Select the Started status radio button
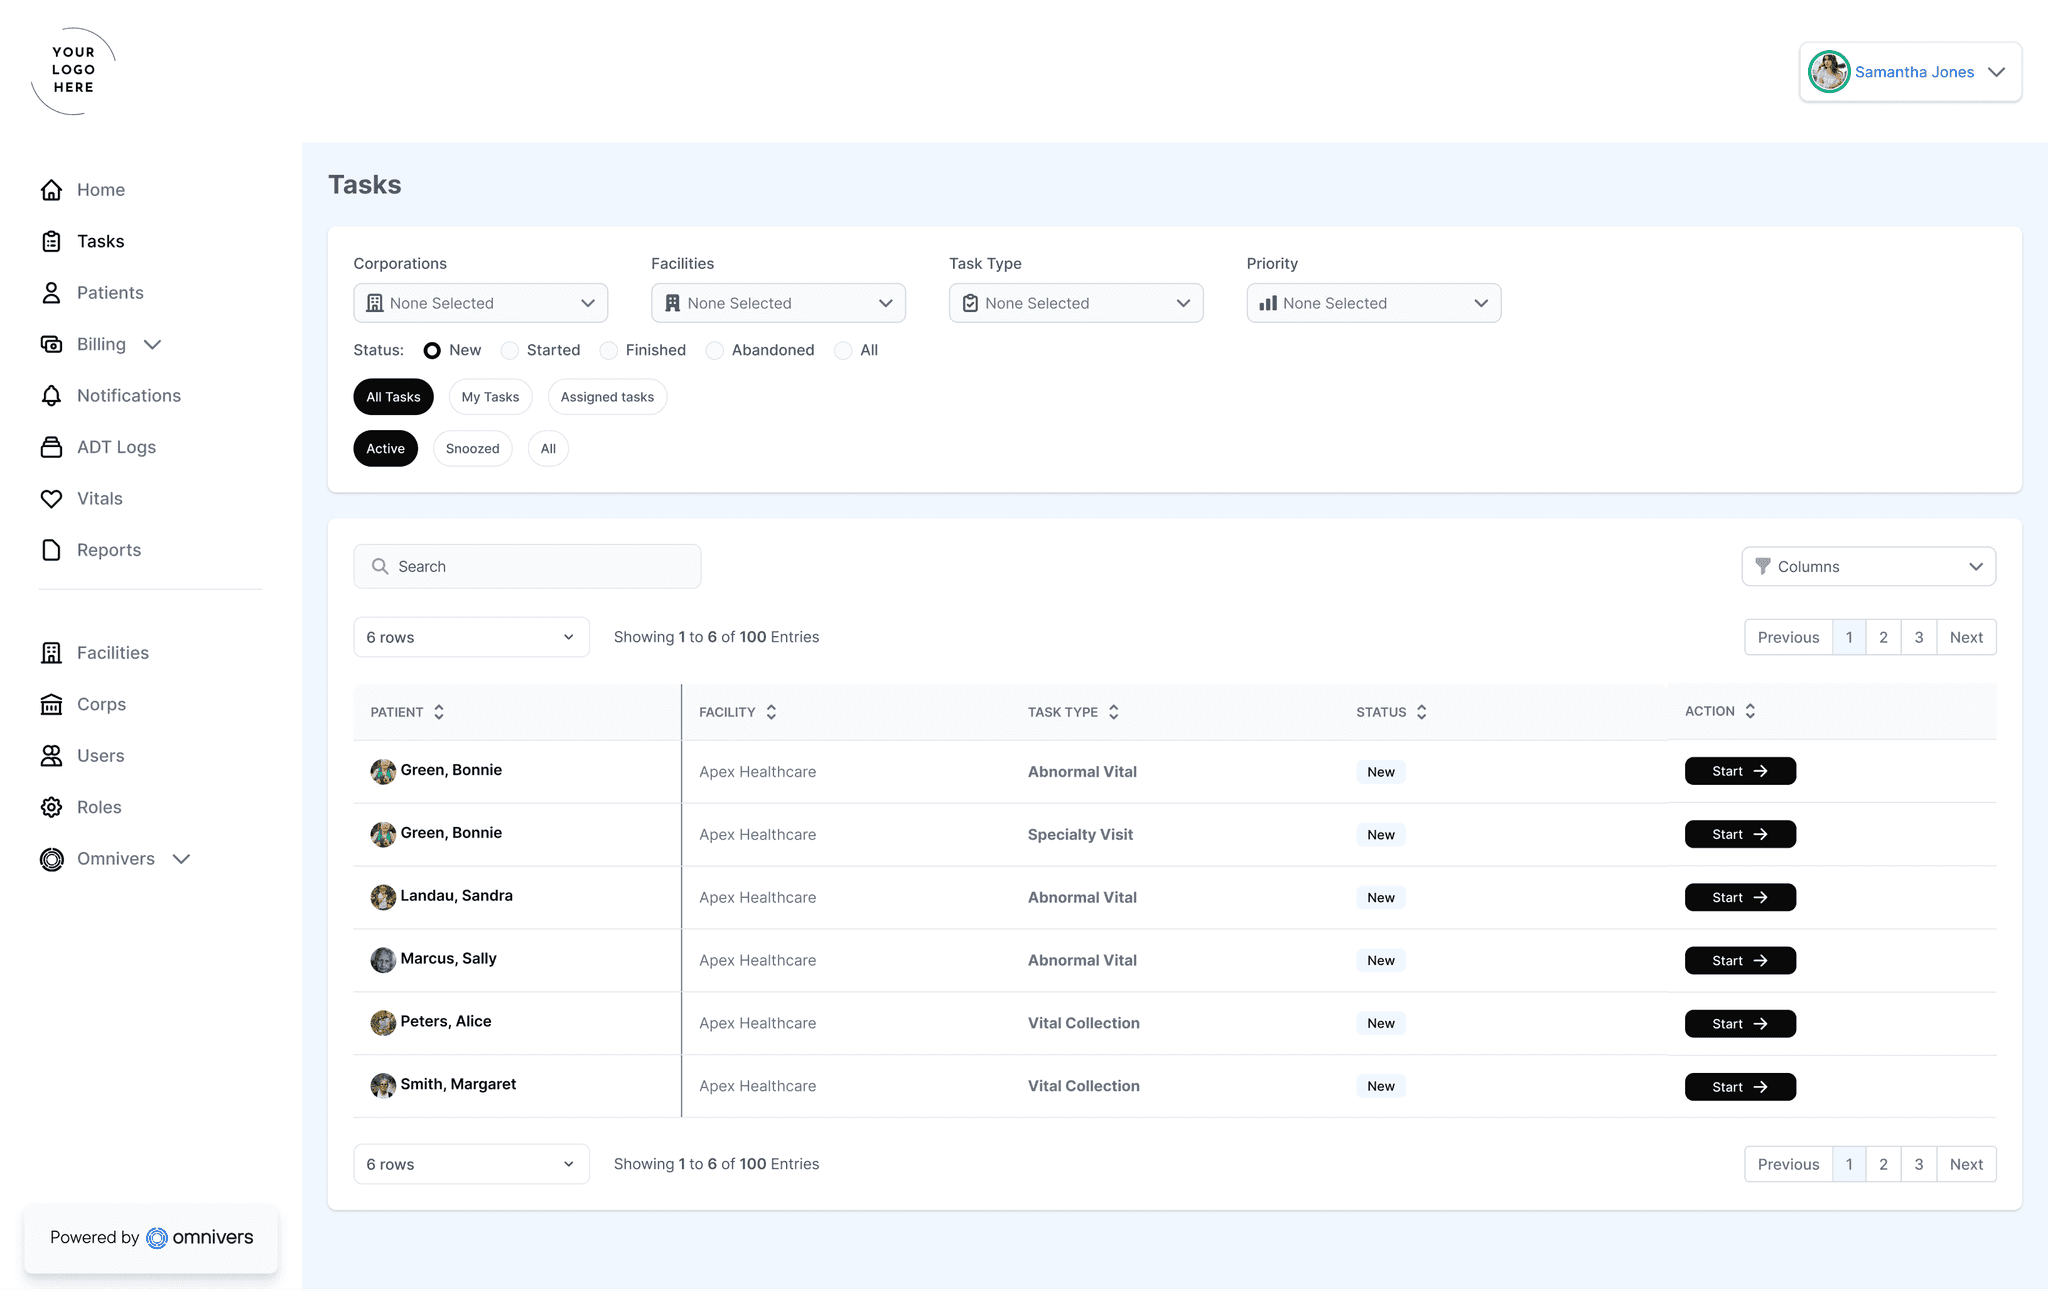Image resolution: width=2048 pixels, height=1296 pixels. [x=510, y=350]
